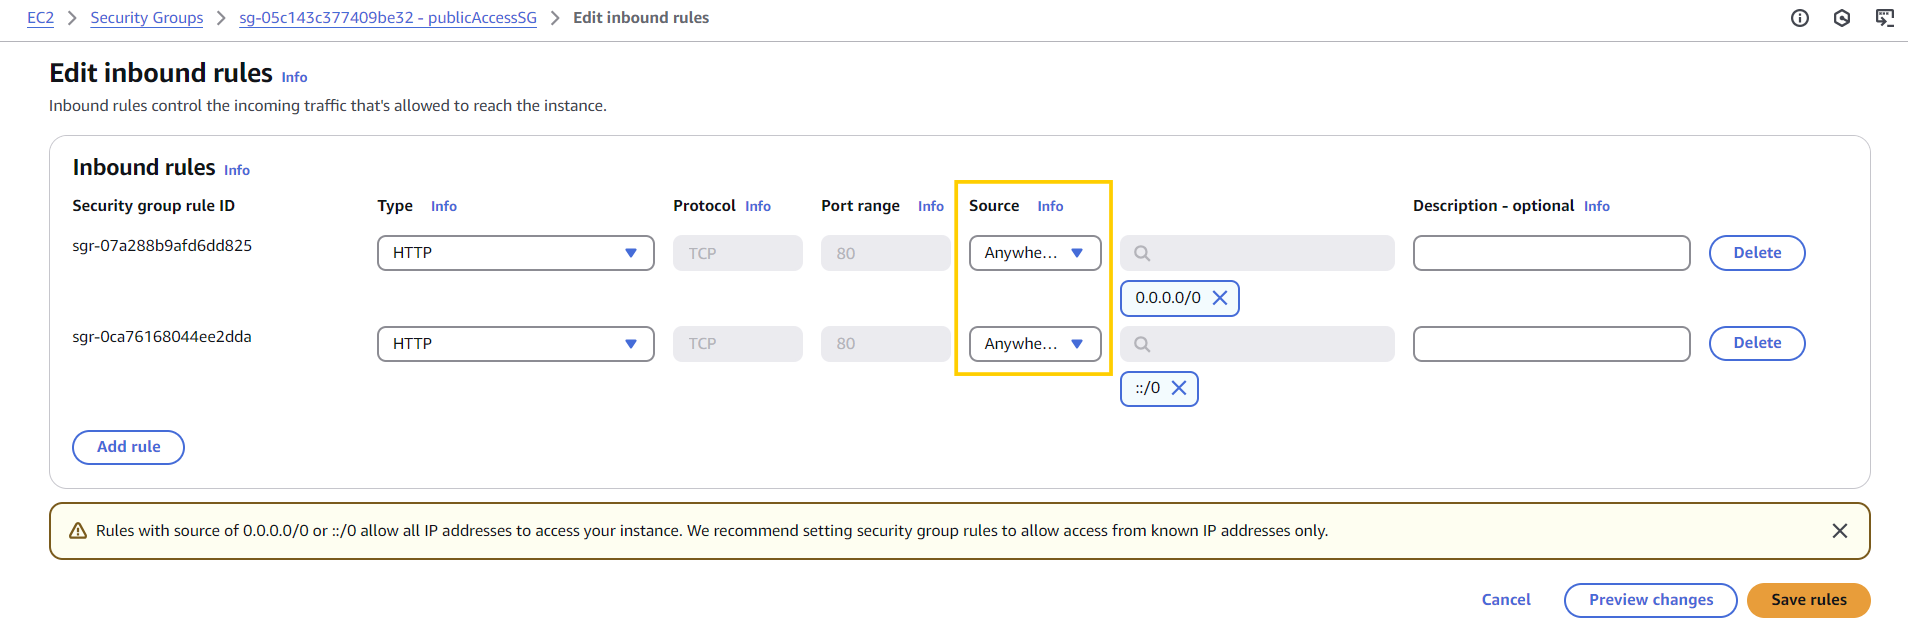The image size is (1908, 628).
Task: Open the info help panel icon
Action: pos(1799,18)
